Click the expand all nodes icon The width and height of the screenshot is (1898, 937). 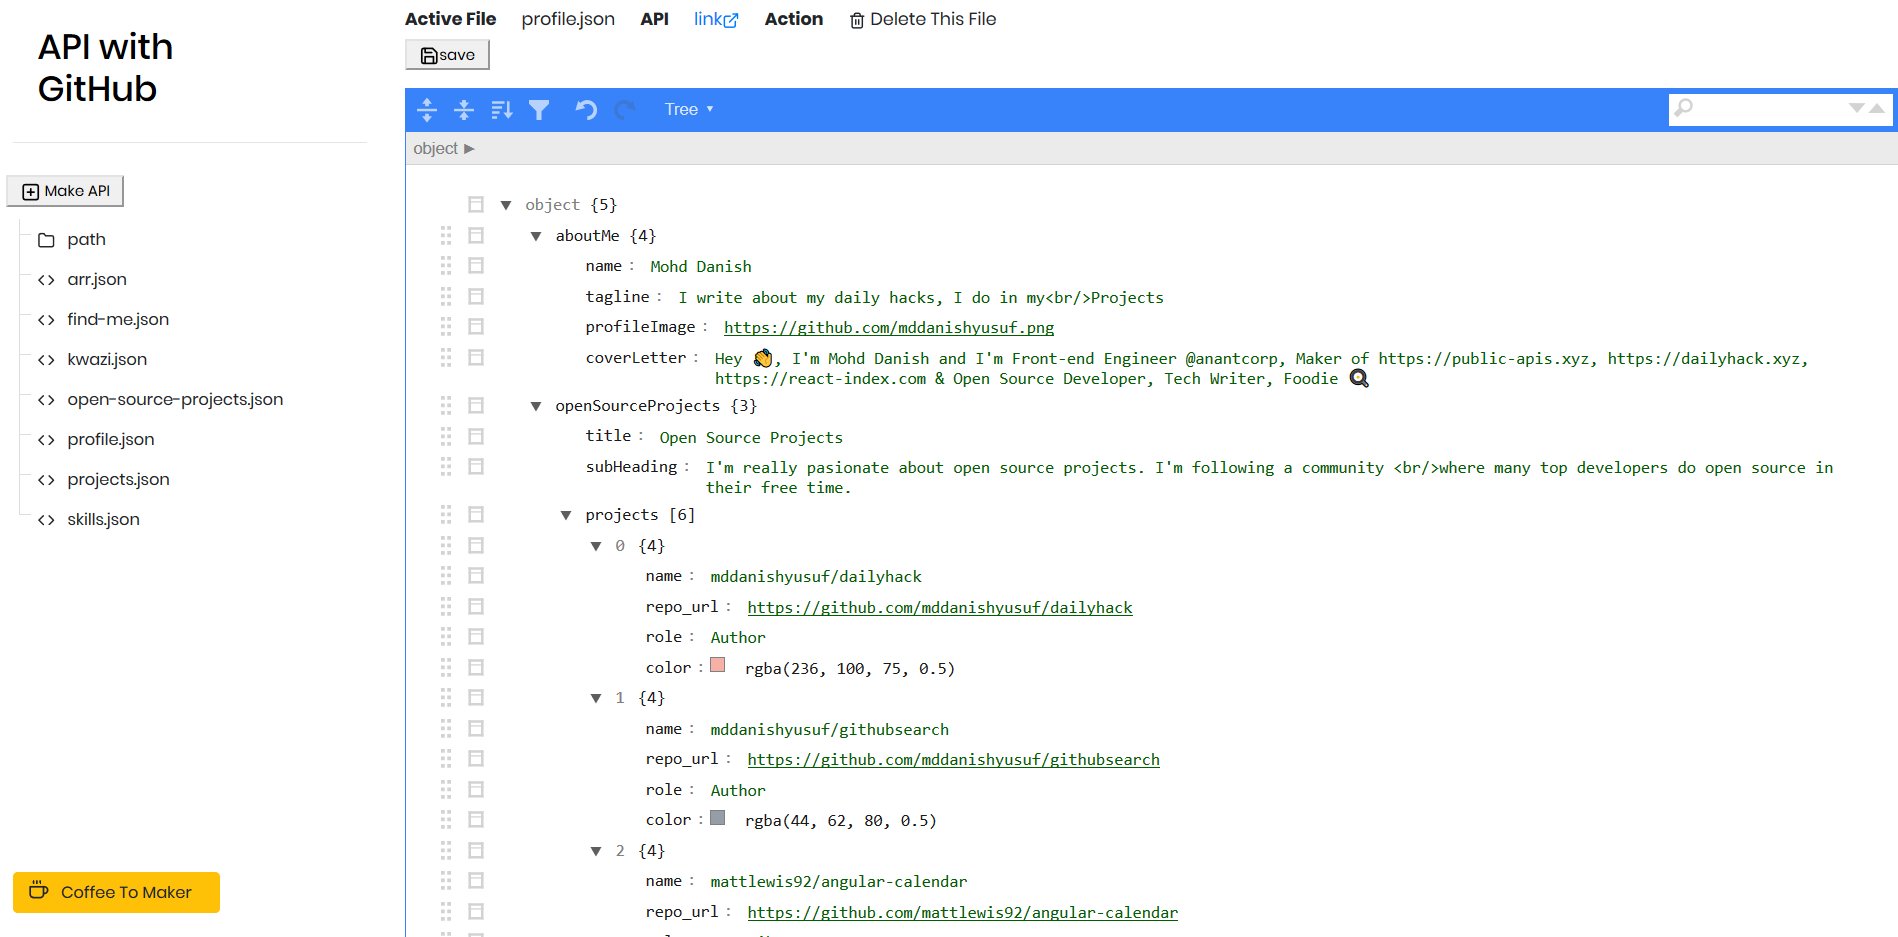[427, 109]
